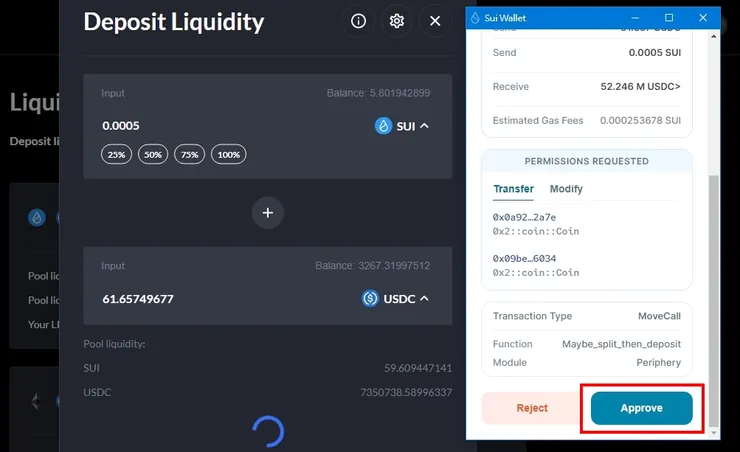Click the wallet scrollbar down arrow

[x=714, y=433]
